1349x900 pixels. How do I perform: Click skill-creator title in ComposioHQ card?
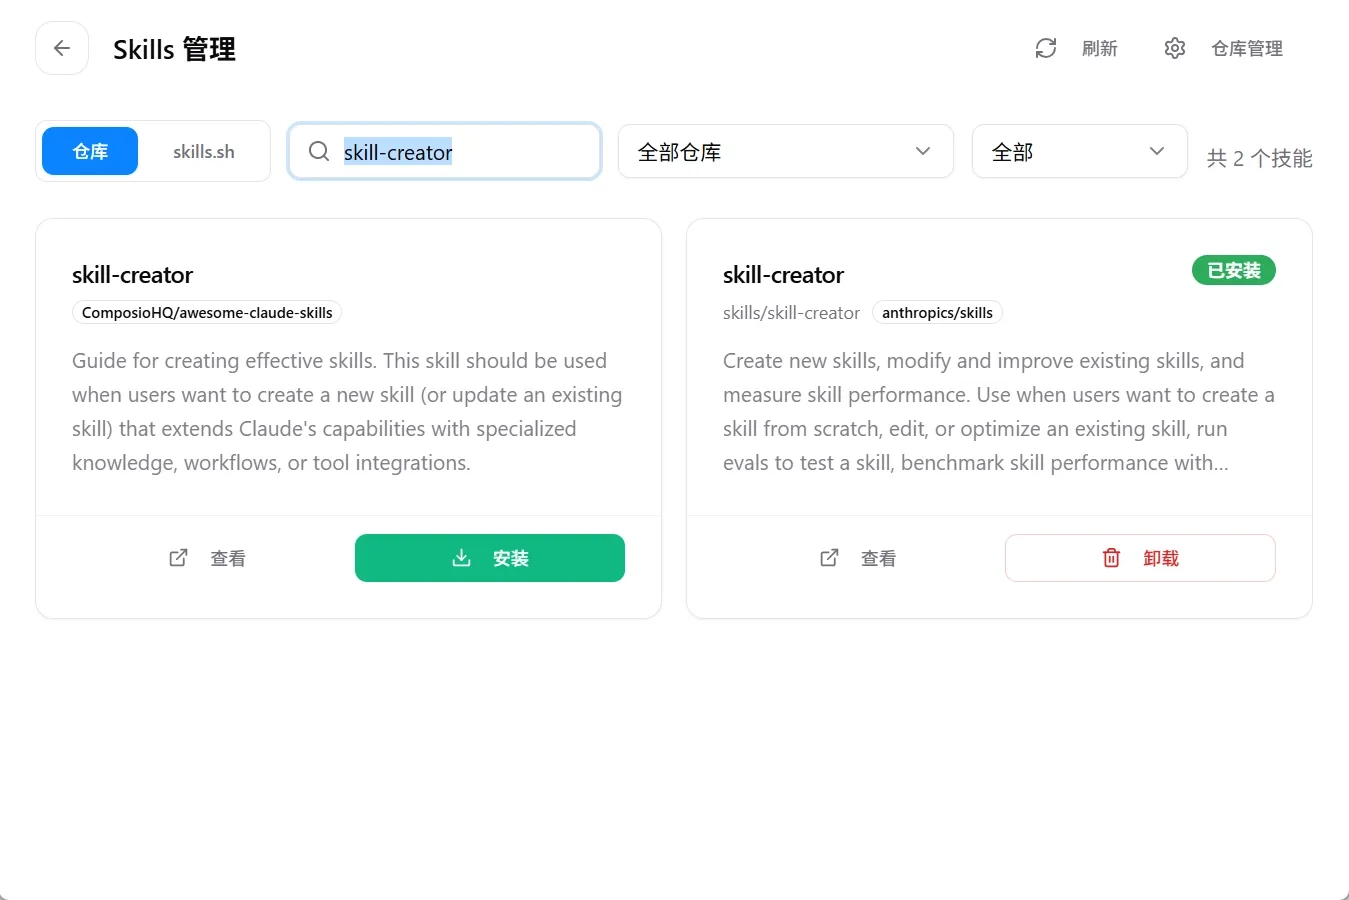pyautogui.click(x=132, y=274)
